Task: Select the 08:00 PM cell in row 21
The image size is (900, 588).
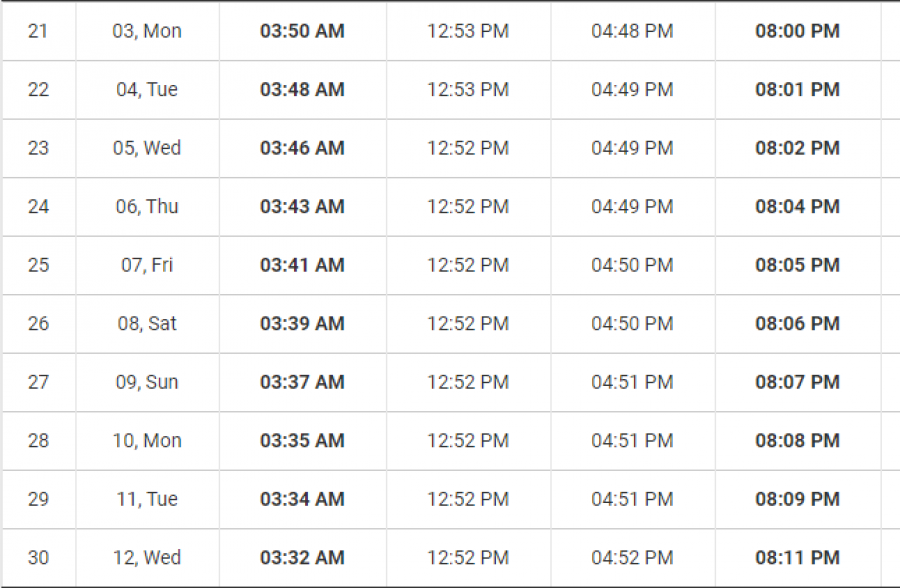Action: [x=798, y=31]
